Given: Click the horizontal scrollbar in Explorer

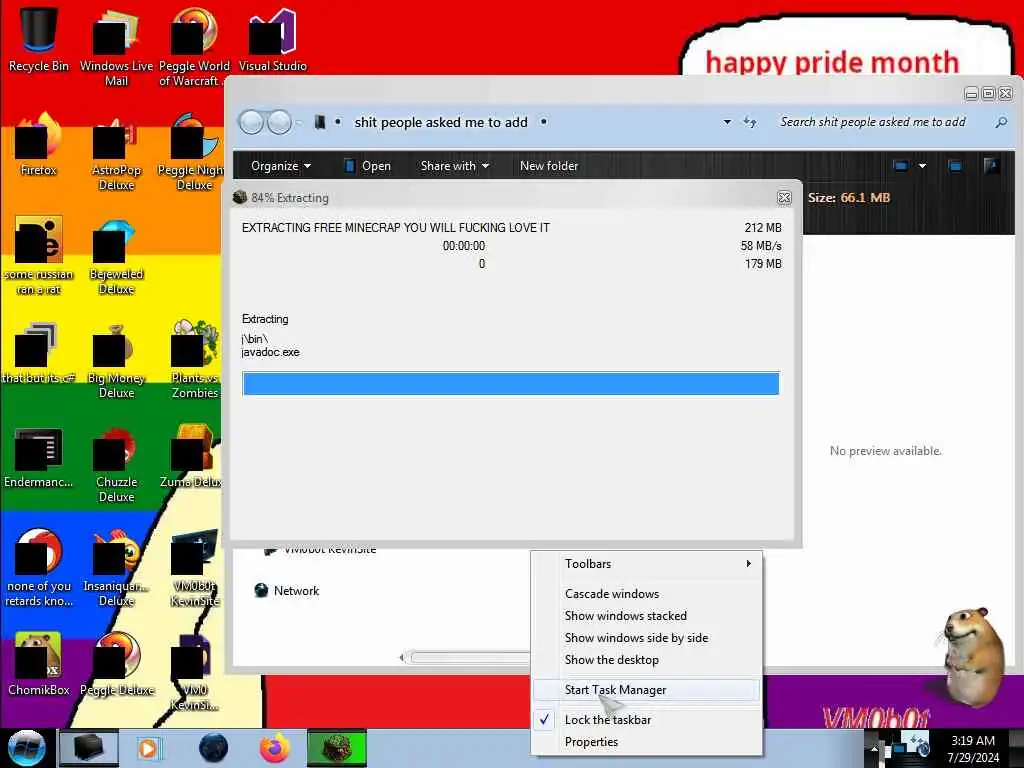Looking at the screenshot, I should coord(467,658).
